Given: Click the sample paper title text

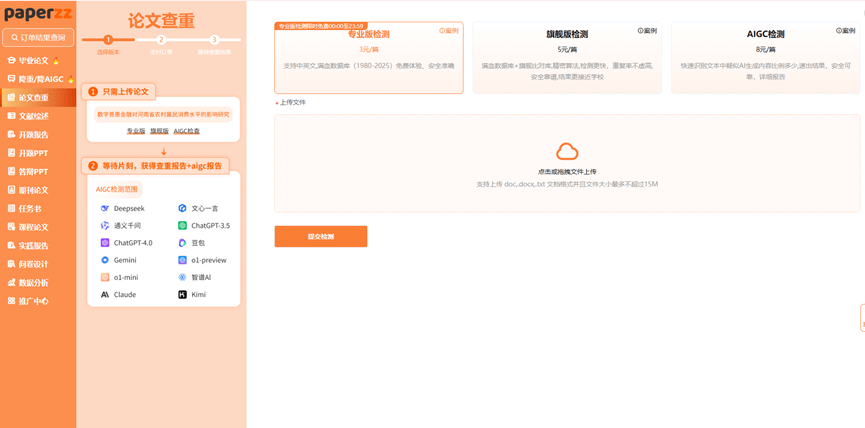Looking at the screenshot, I should coord(163,115).
